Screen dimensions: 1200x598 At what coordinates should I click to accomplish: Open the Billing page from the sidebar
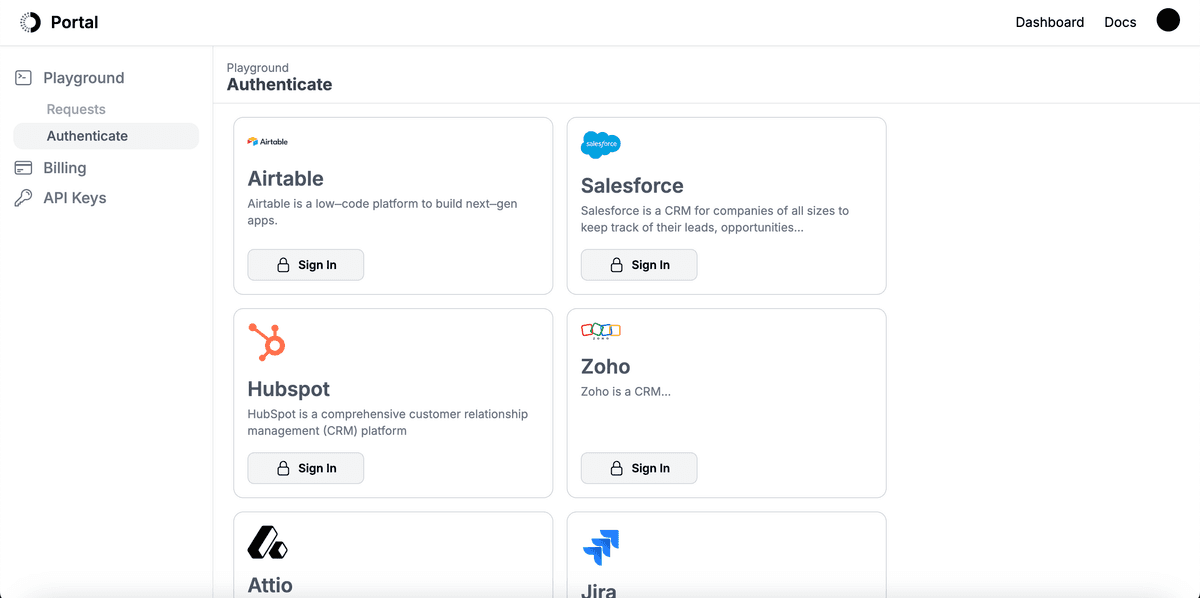tap(63, 167)
